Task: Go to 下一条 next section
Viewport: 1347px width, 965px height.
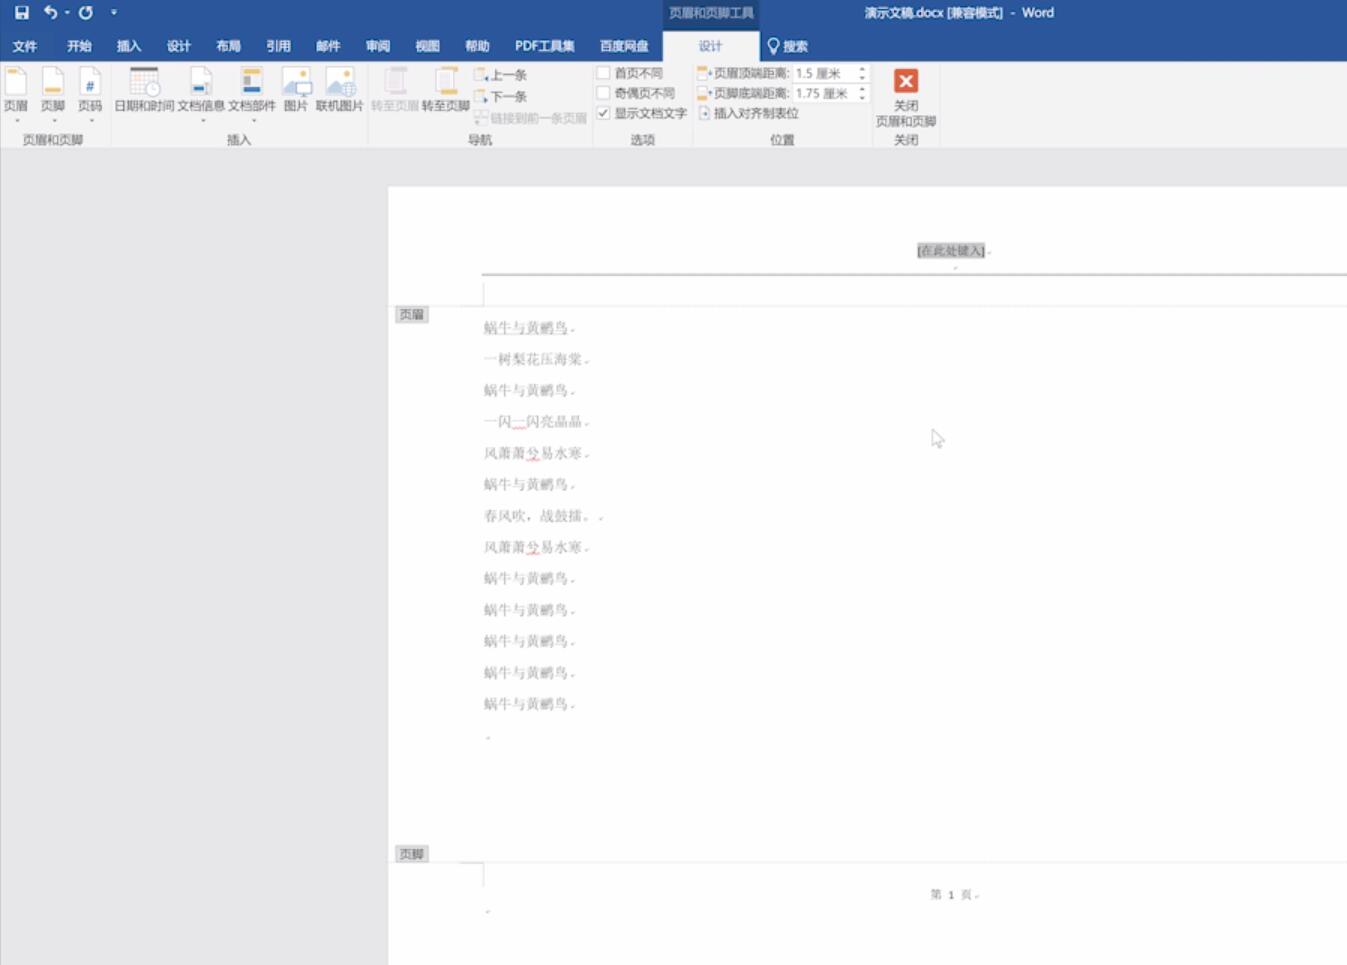Action: click(501, 97)
